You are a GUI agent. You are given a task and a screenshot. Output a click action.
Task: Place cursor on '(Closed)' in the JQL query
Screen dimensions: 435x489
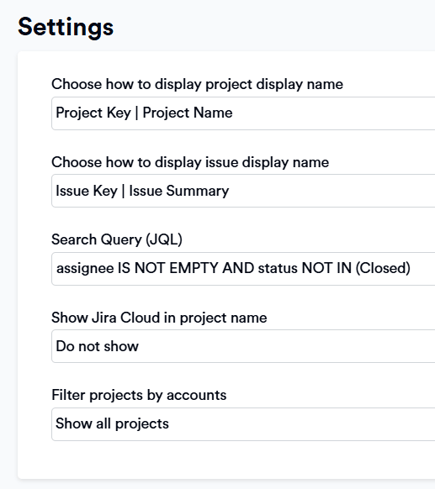383,268
